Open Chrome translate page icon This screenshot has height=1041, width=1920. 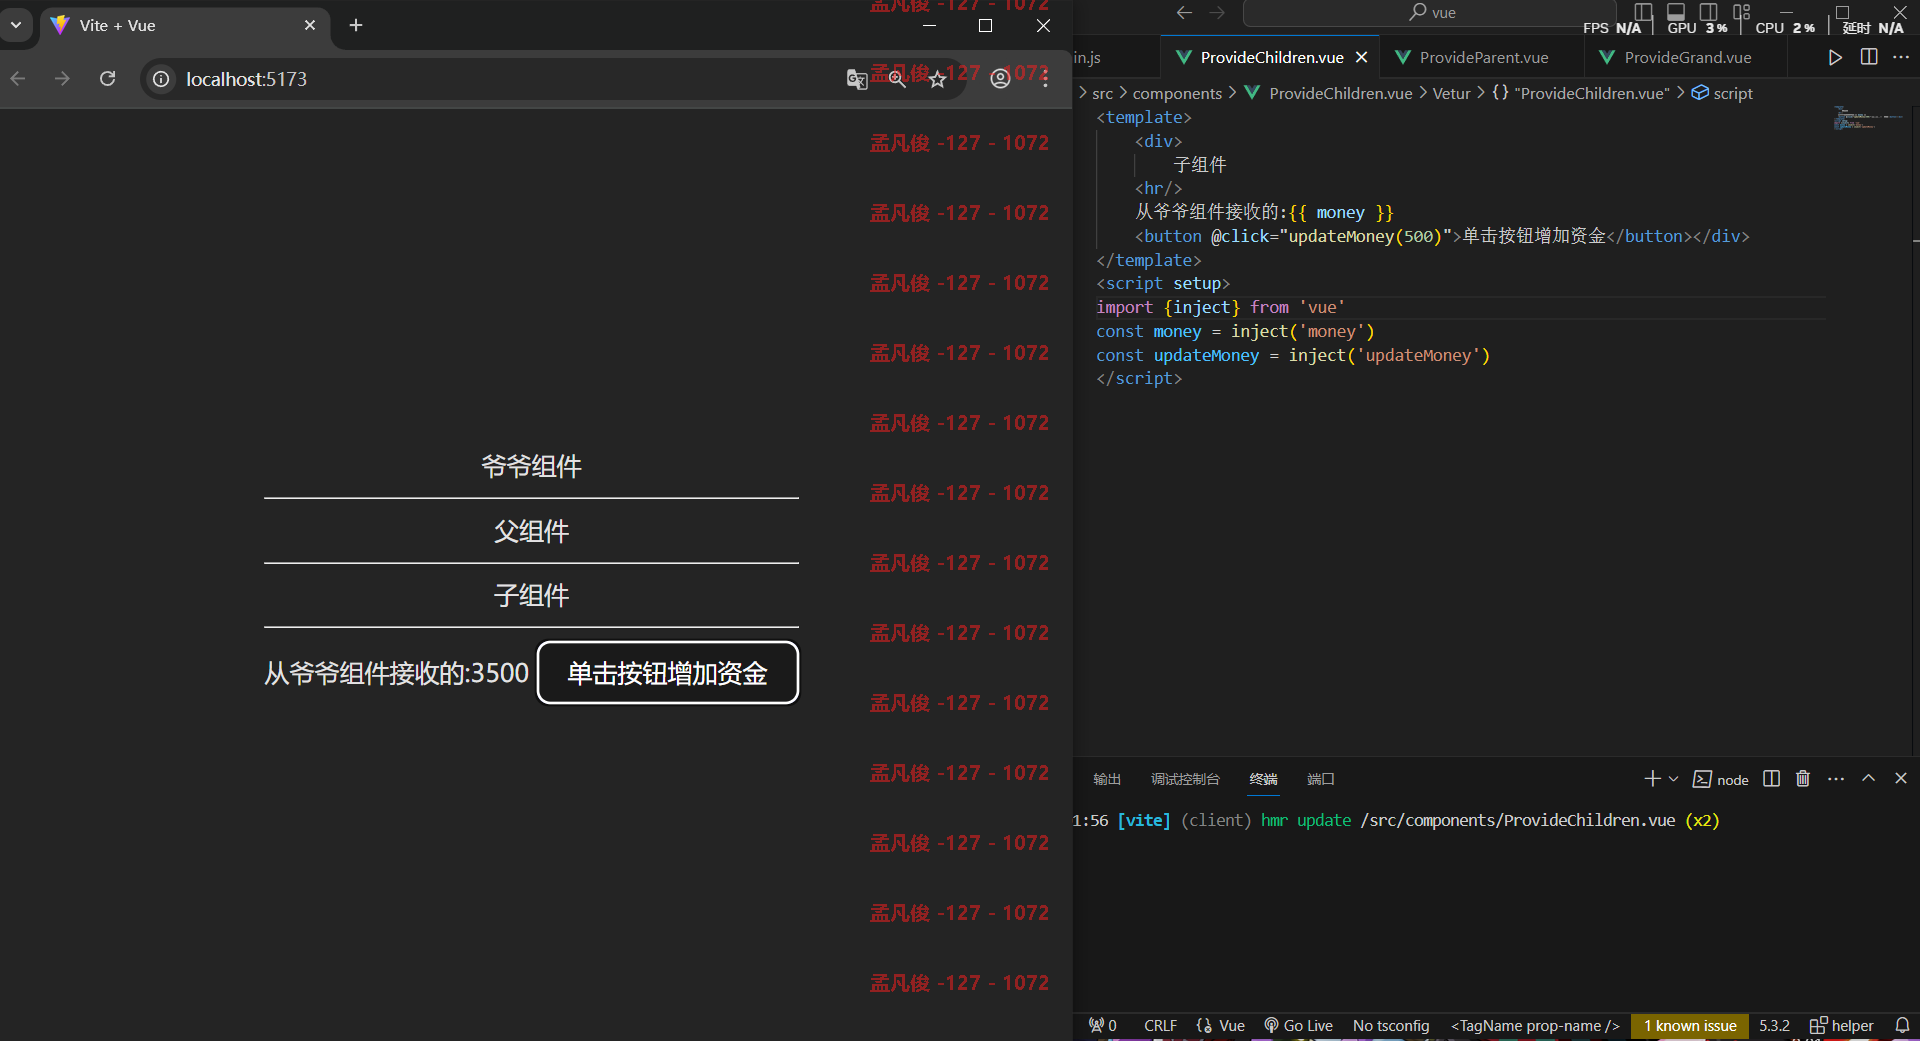click(857, 79)
